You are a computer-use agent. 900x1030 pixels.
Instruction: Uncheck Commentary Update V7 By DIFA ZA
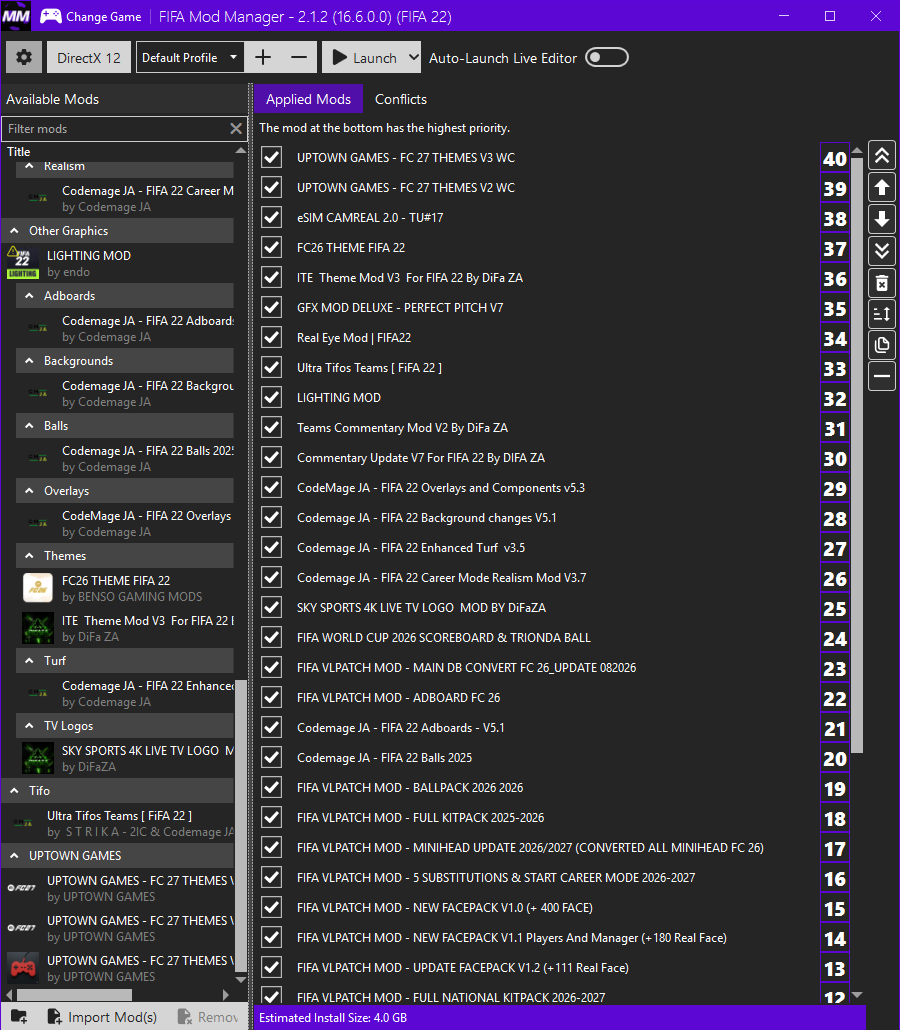click(271, 458)
